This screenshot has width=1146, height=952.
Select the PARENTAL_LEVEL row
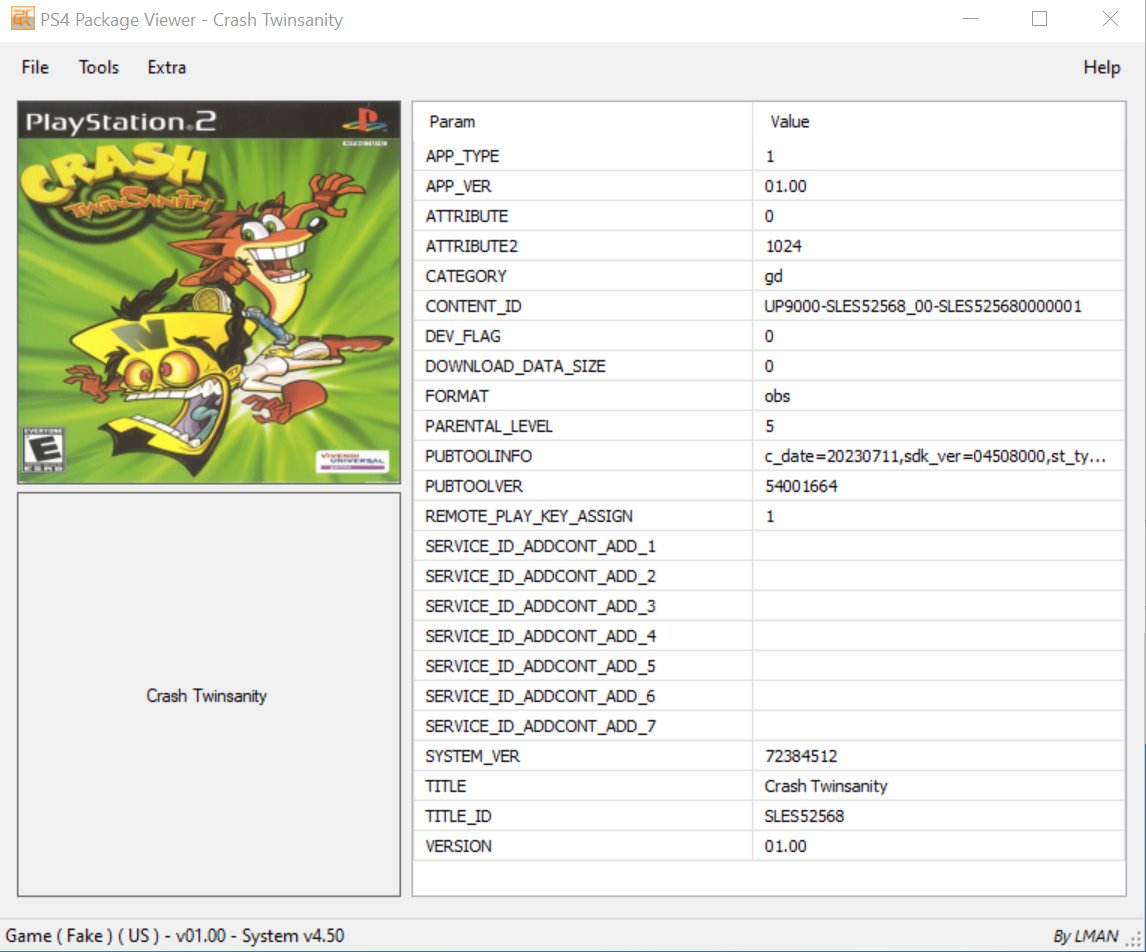[x=488, y=426]
